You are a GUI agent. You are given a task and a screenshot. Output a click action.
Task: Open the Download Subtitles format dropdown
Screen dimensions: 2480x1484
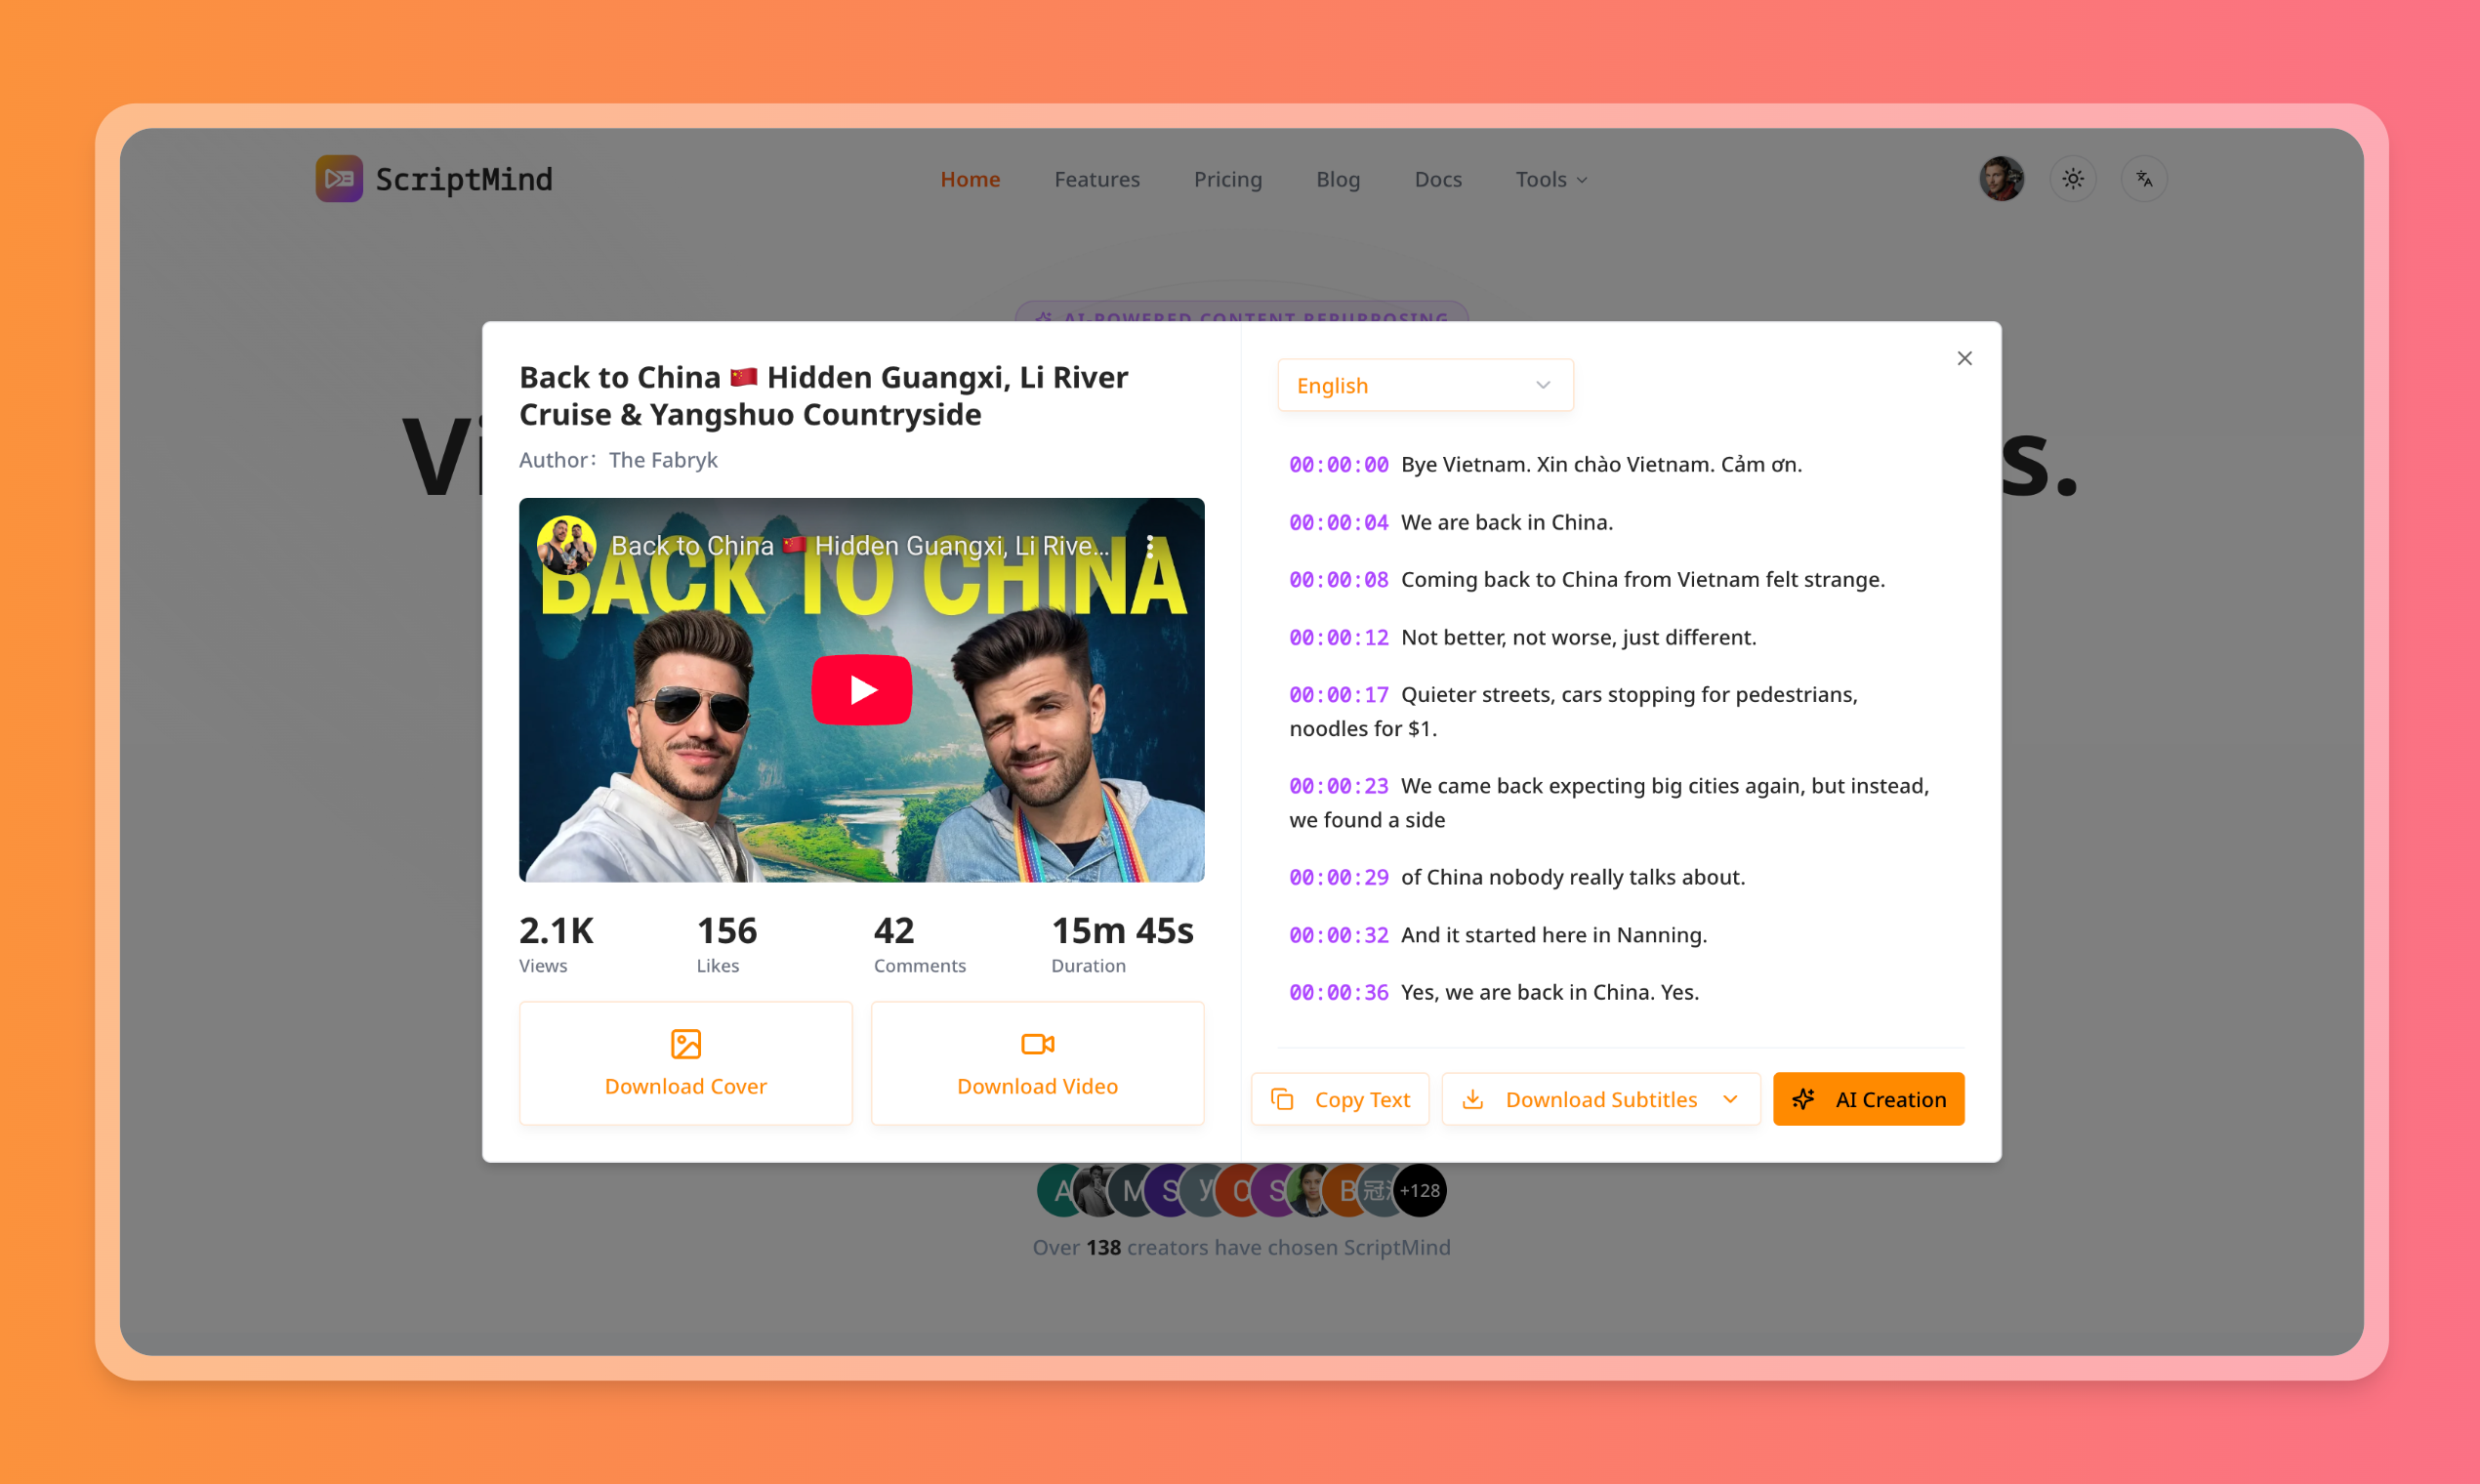click(x=1733, y=1098)
